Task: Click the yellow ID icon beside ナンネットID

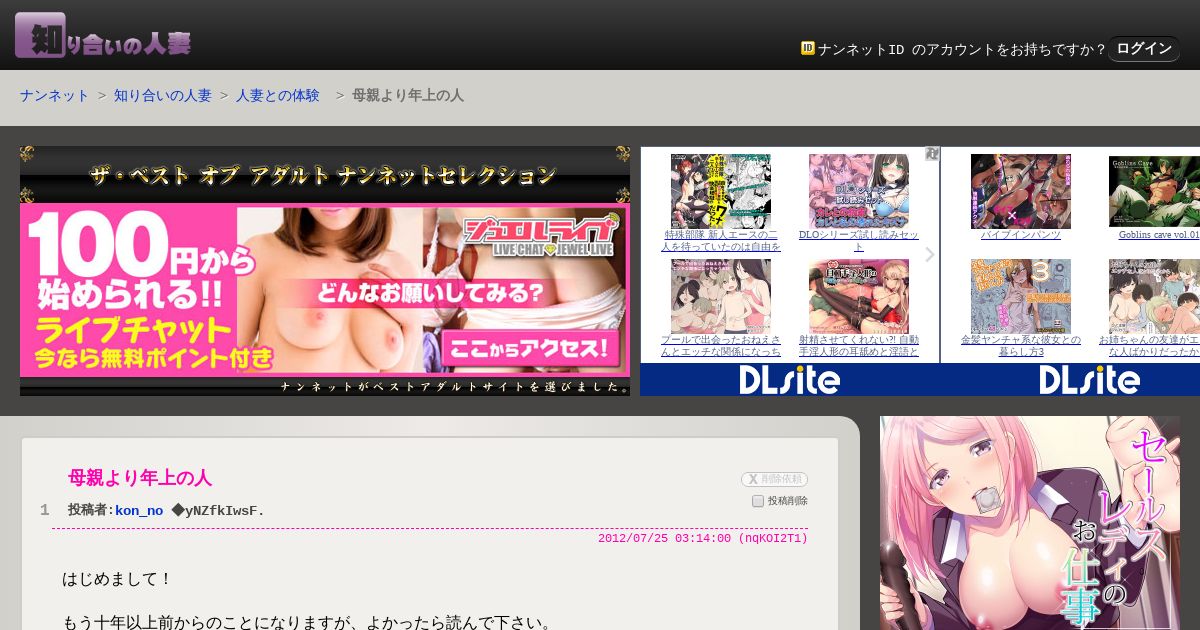Action: (808, 48)
